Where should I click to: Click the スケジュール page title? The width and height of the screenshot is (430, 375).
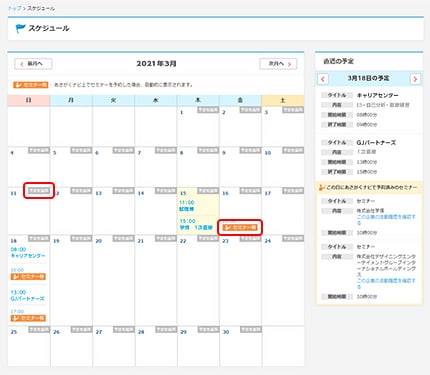pyautogui.click(x=49, y=28)
